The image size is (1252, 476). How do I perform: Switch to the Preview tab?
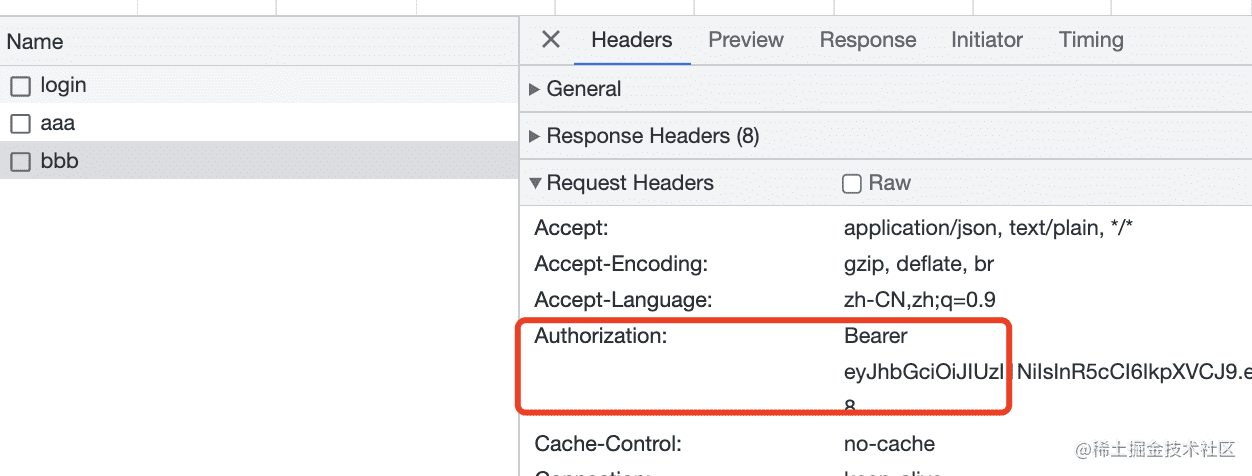[745, 40]
